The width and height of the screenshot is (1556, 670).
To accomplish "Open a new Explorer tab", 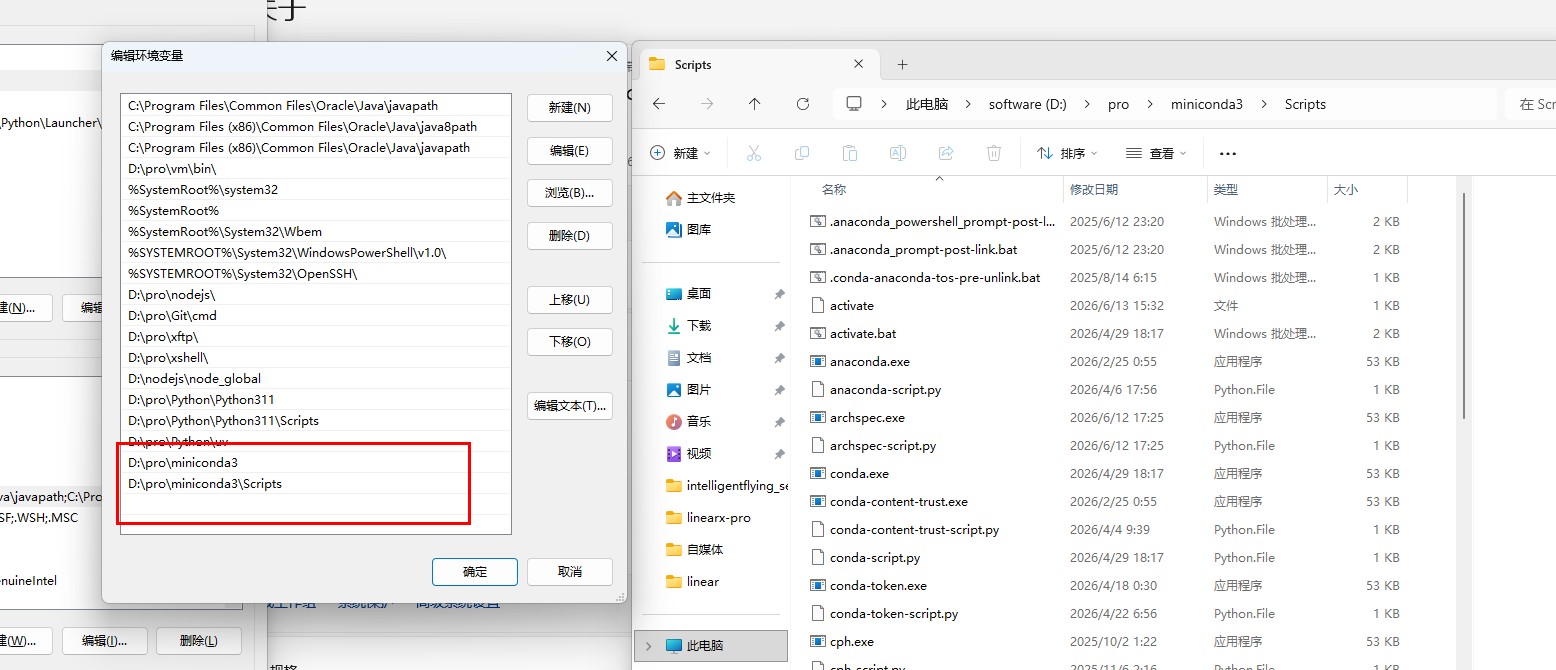I will [x=902, y=64].
